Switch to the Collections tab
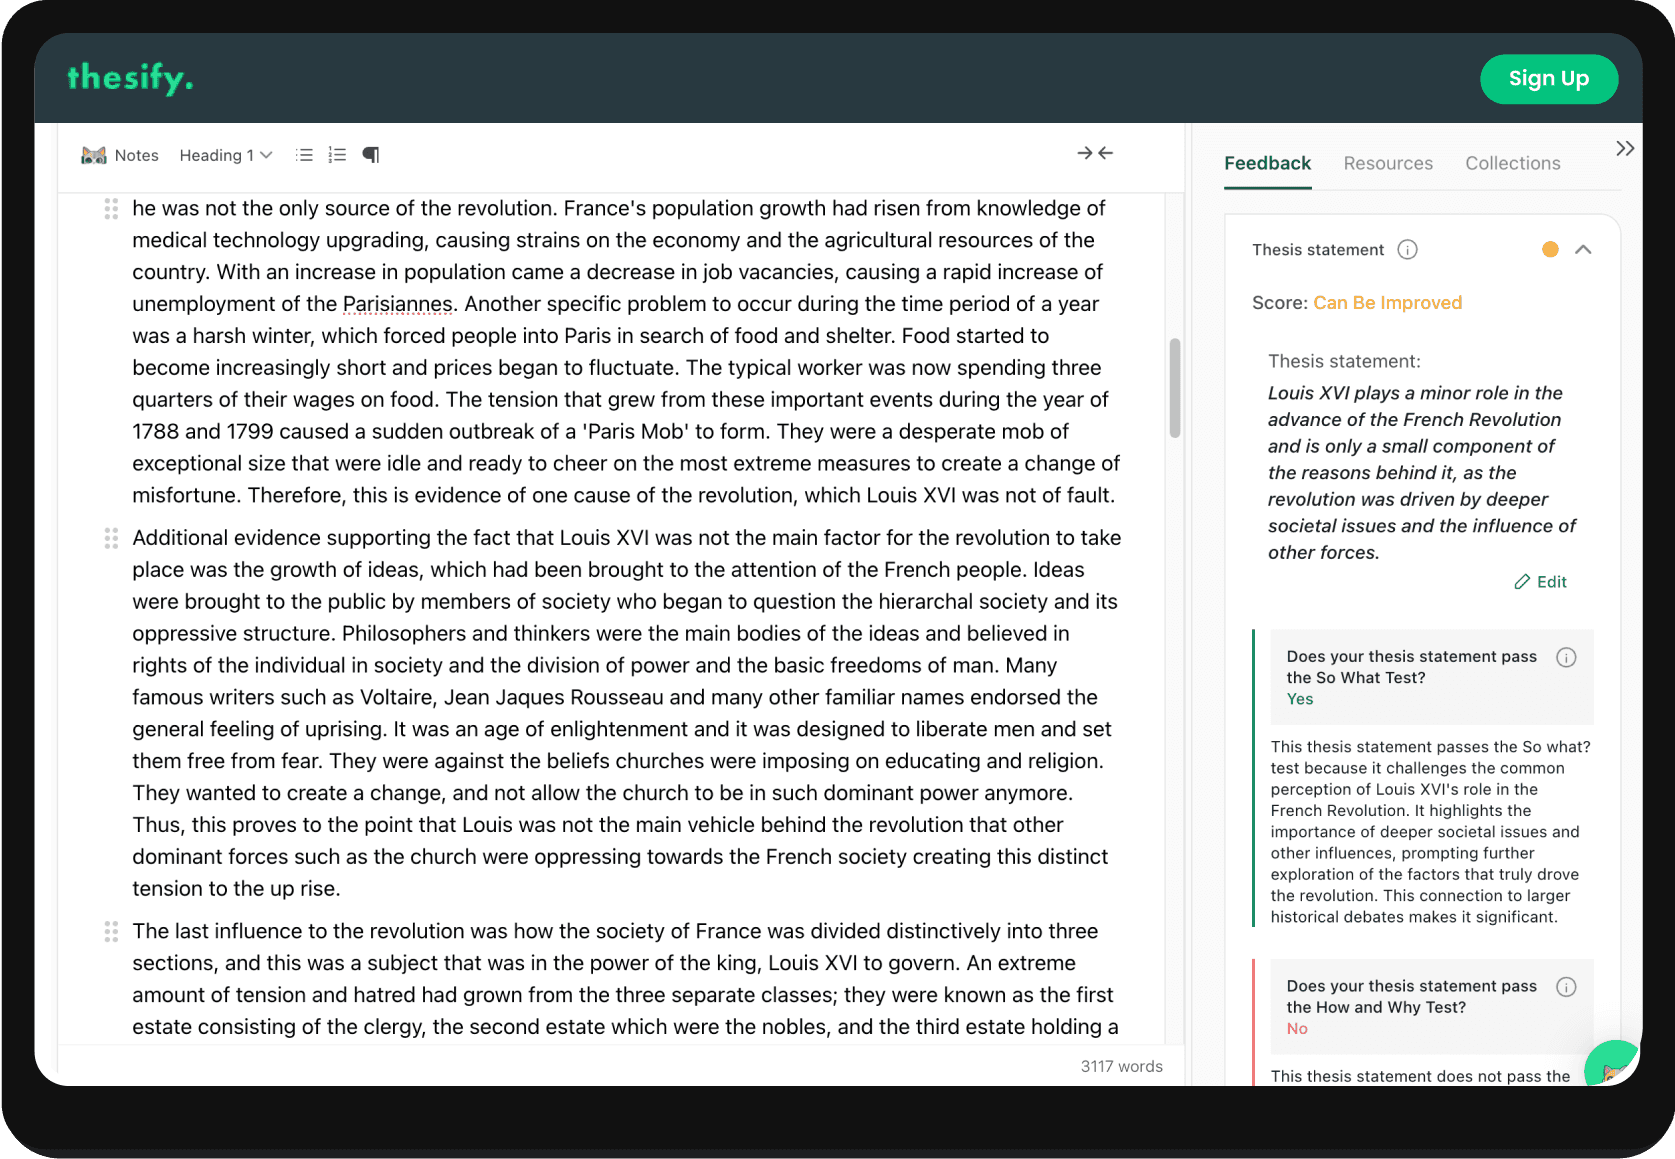 pos(1512,163)
